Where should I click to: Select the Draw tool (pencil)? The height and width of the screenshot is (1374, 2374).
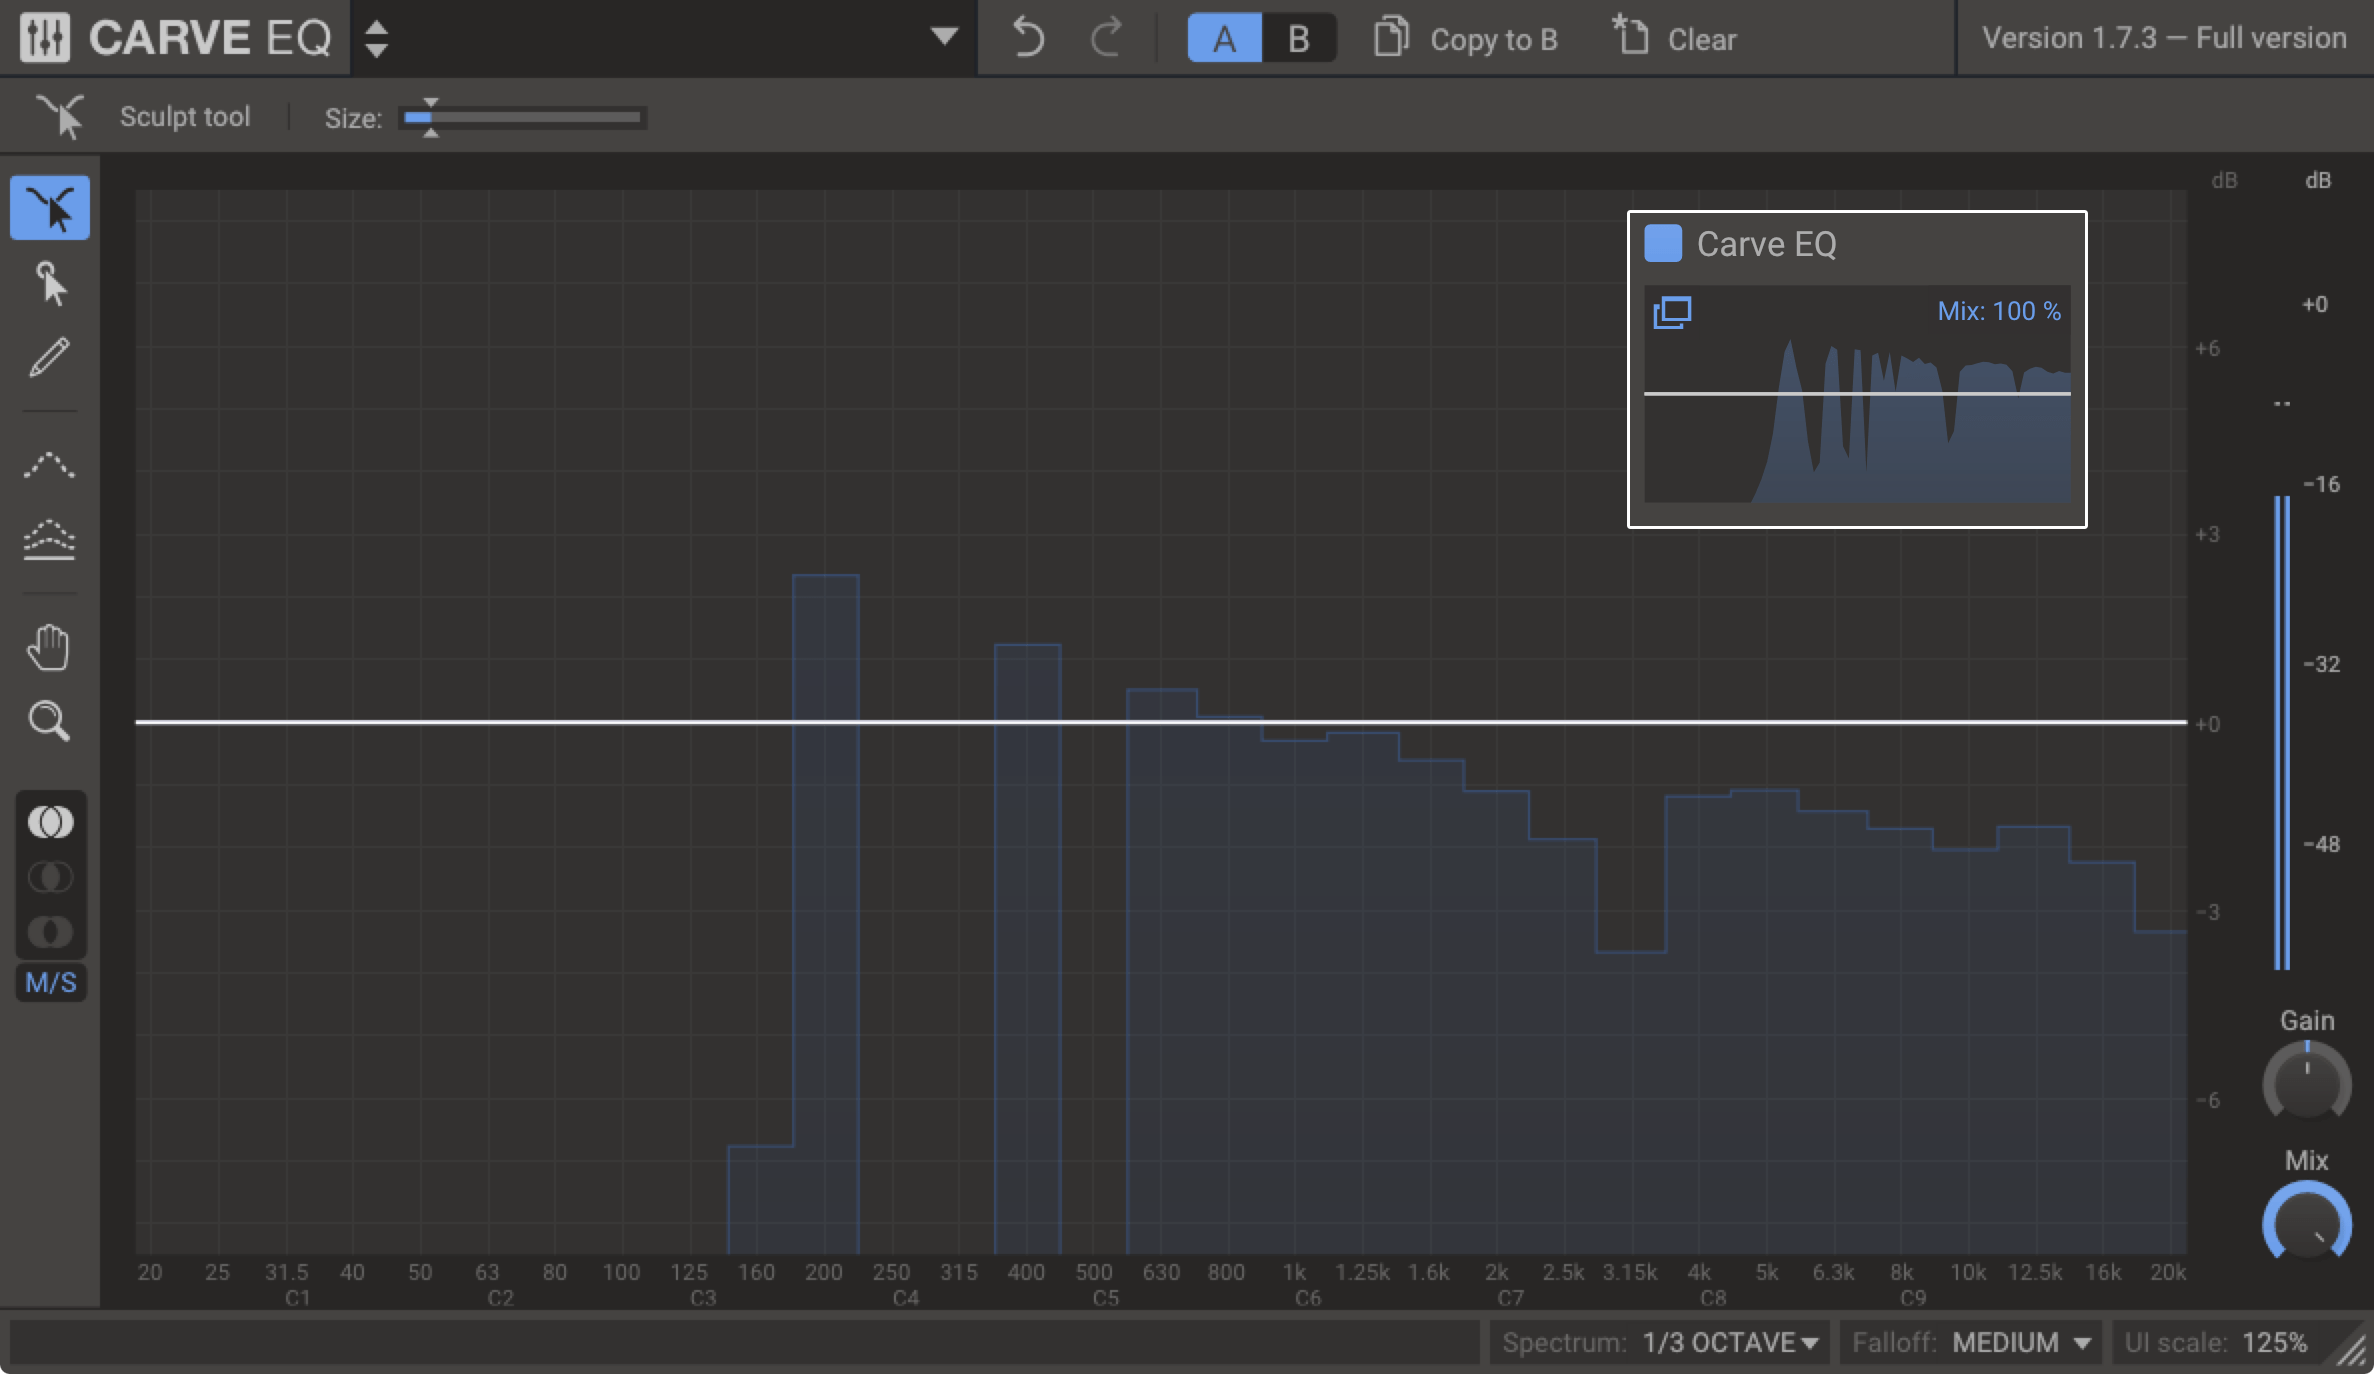coord(47,357)
